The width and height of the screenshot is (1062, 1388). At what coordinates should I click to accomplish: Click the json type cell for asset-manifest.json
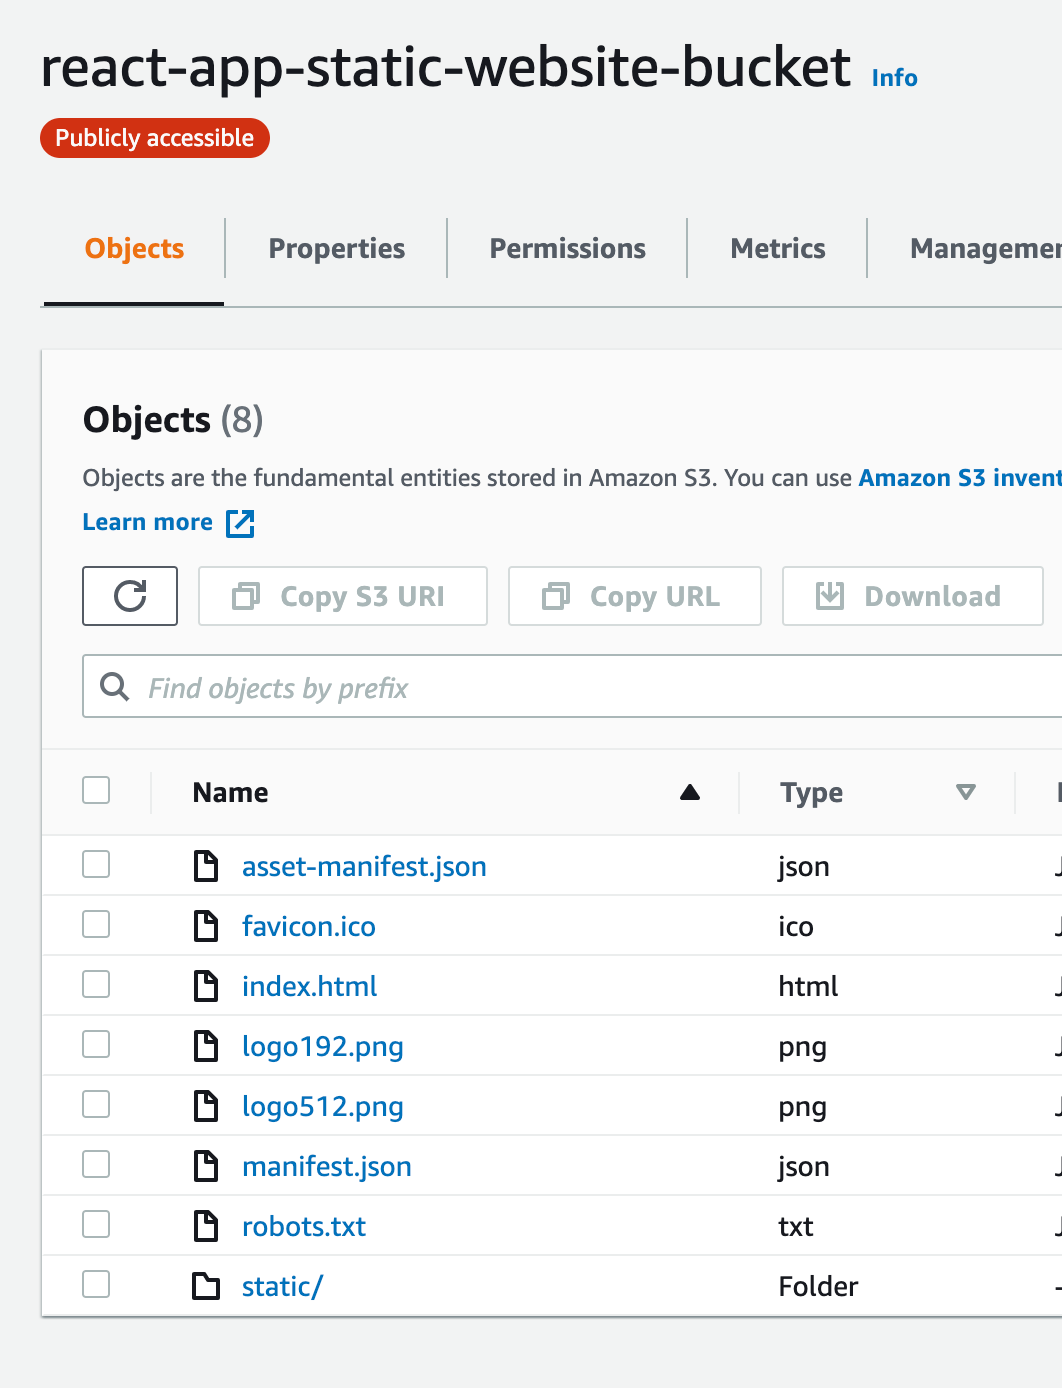tap(804, 867)
